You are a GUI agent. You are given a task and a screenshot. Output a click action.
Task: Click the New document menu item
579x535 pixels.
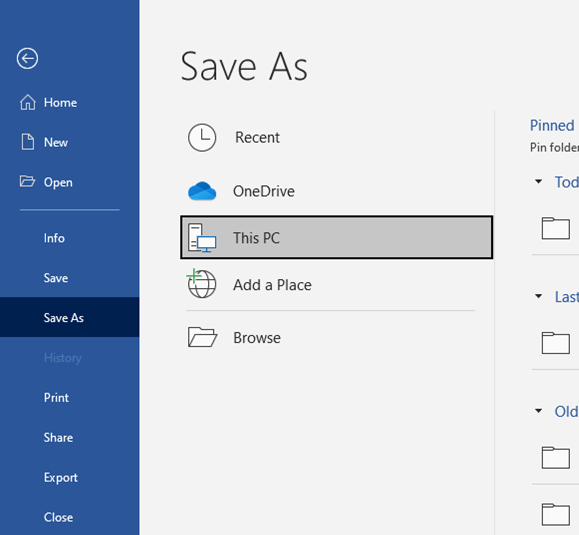(70, 142)
